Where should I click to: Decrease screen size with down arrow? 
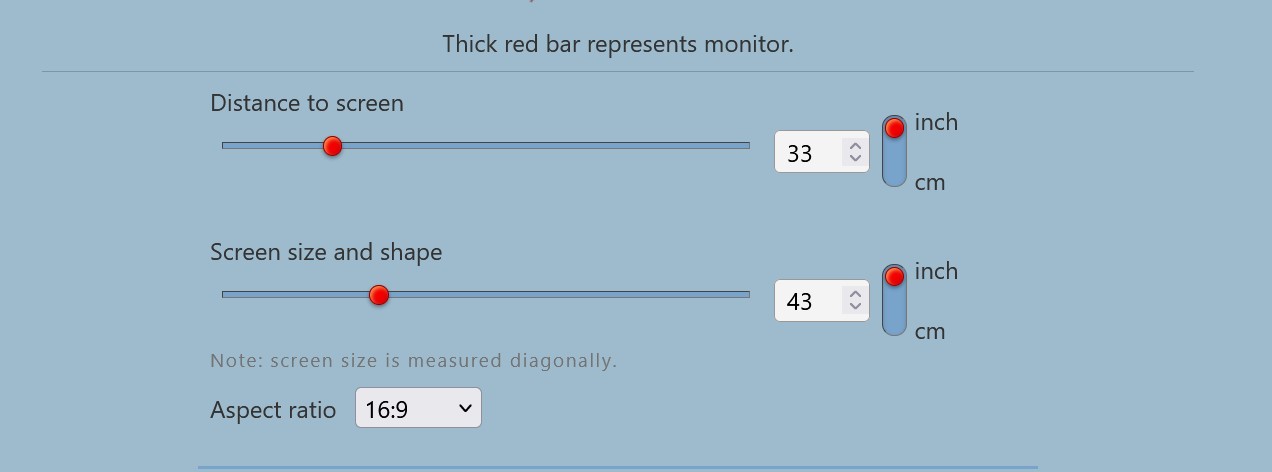855,308
